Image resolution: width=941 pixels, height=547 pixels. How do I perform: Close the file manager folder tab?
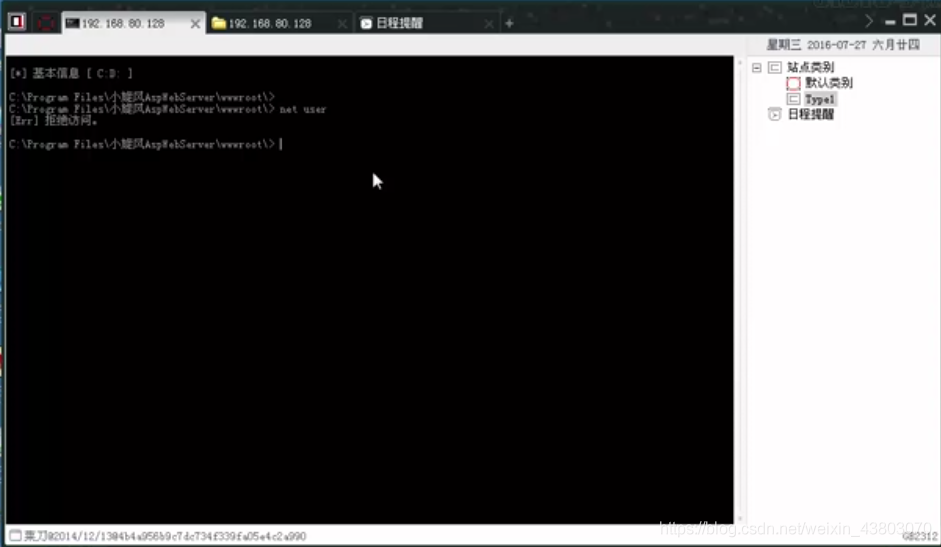click(x=342, y=23)
